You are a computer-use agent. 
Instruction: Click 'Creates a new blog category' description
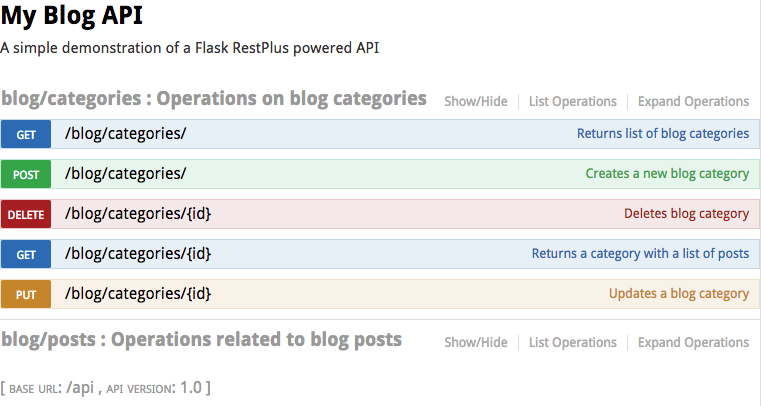(667, 174)
